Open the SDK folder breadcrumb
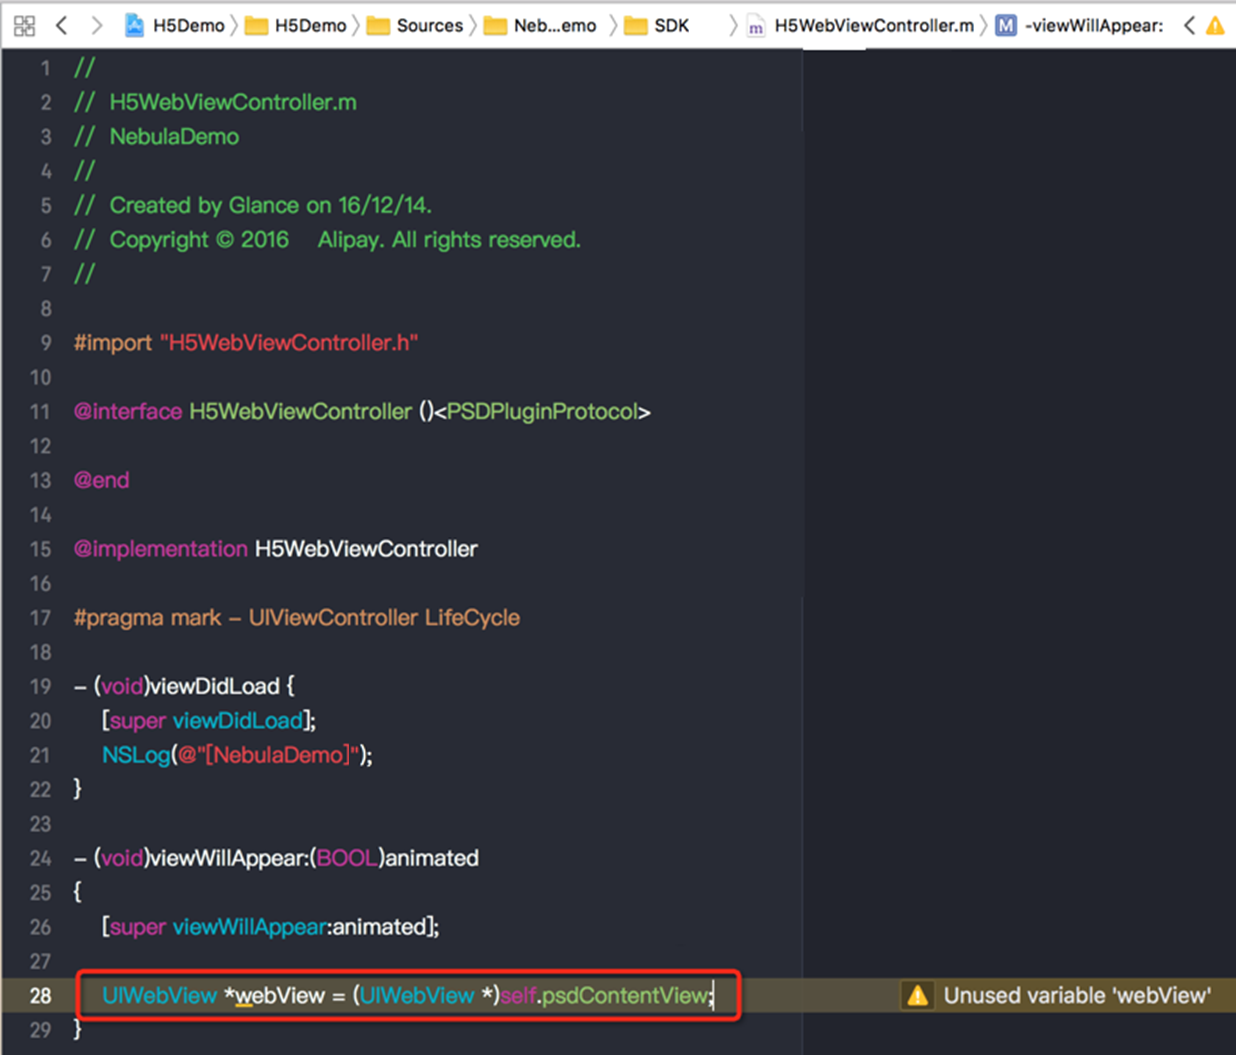This screenshot has height=1055, width=1236. (x=658, y=25)
